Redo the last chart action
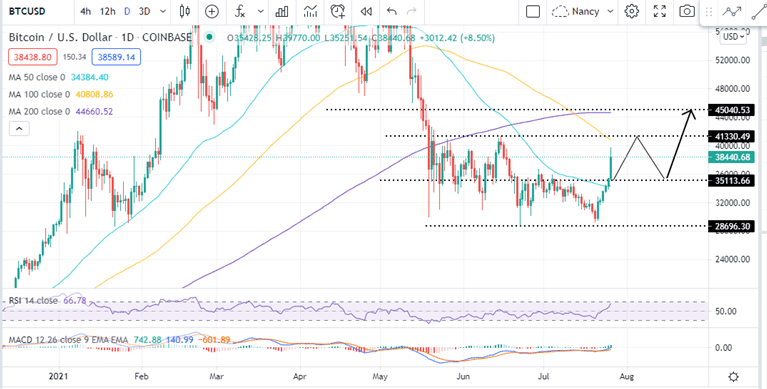The image size is (767, 389). [x=412, y=11]
